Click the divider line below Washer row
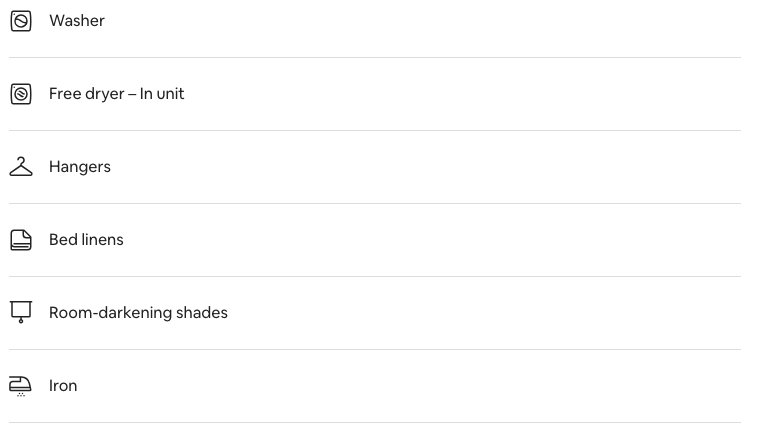This screenshot has width=758, height=432. pos(375,58)
